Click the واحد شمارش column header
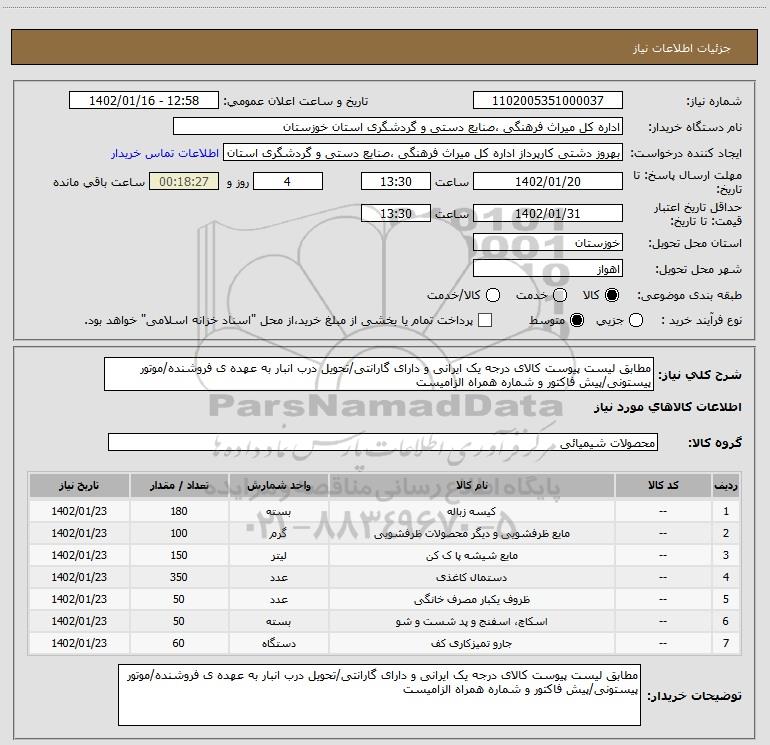Viewport: 770px width, 745px height. 278,485
